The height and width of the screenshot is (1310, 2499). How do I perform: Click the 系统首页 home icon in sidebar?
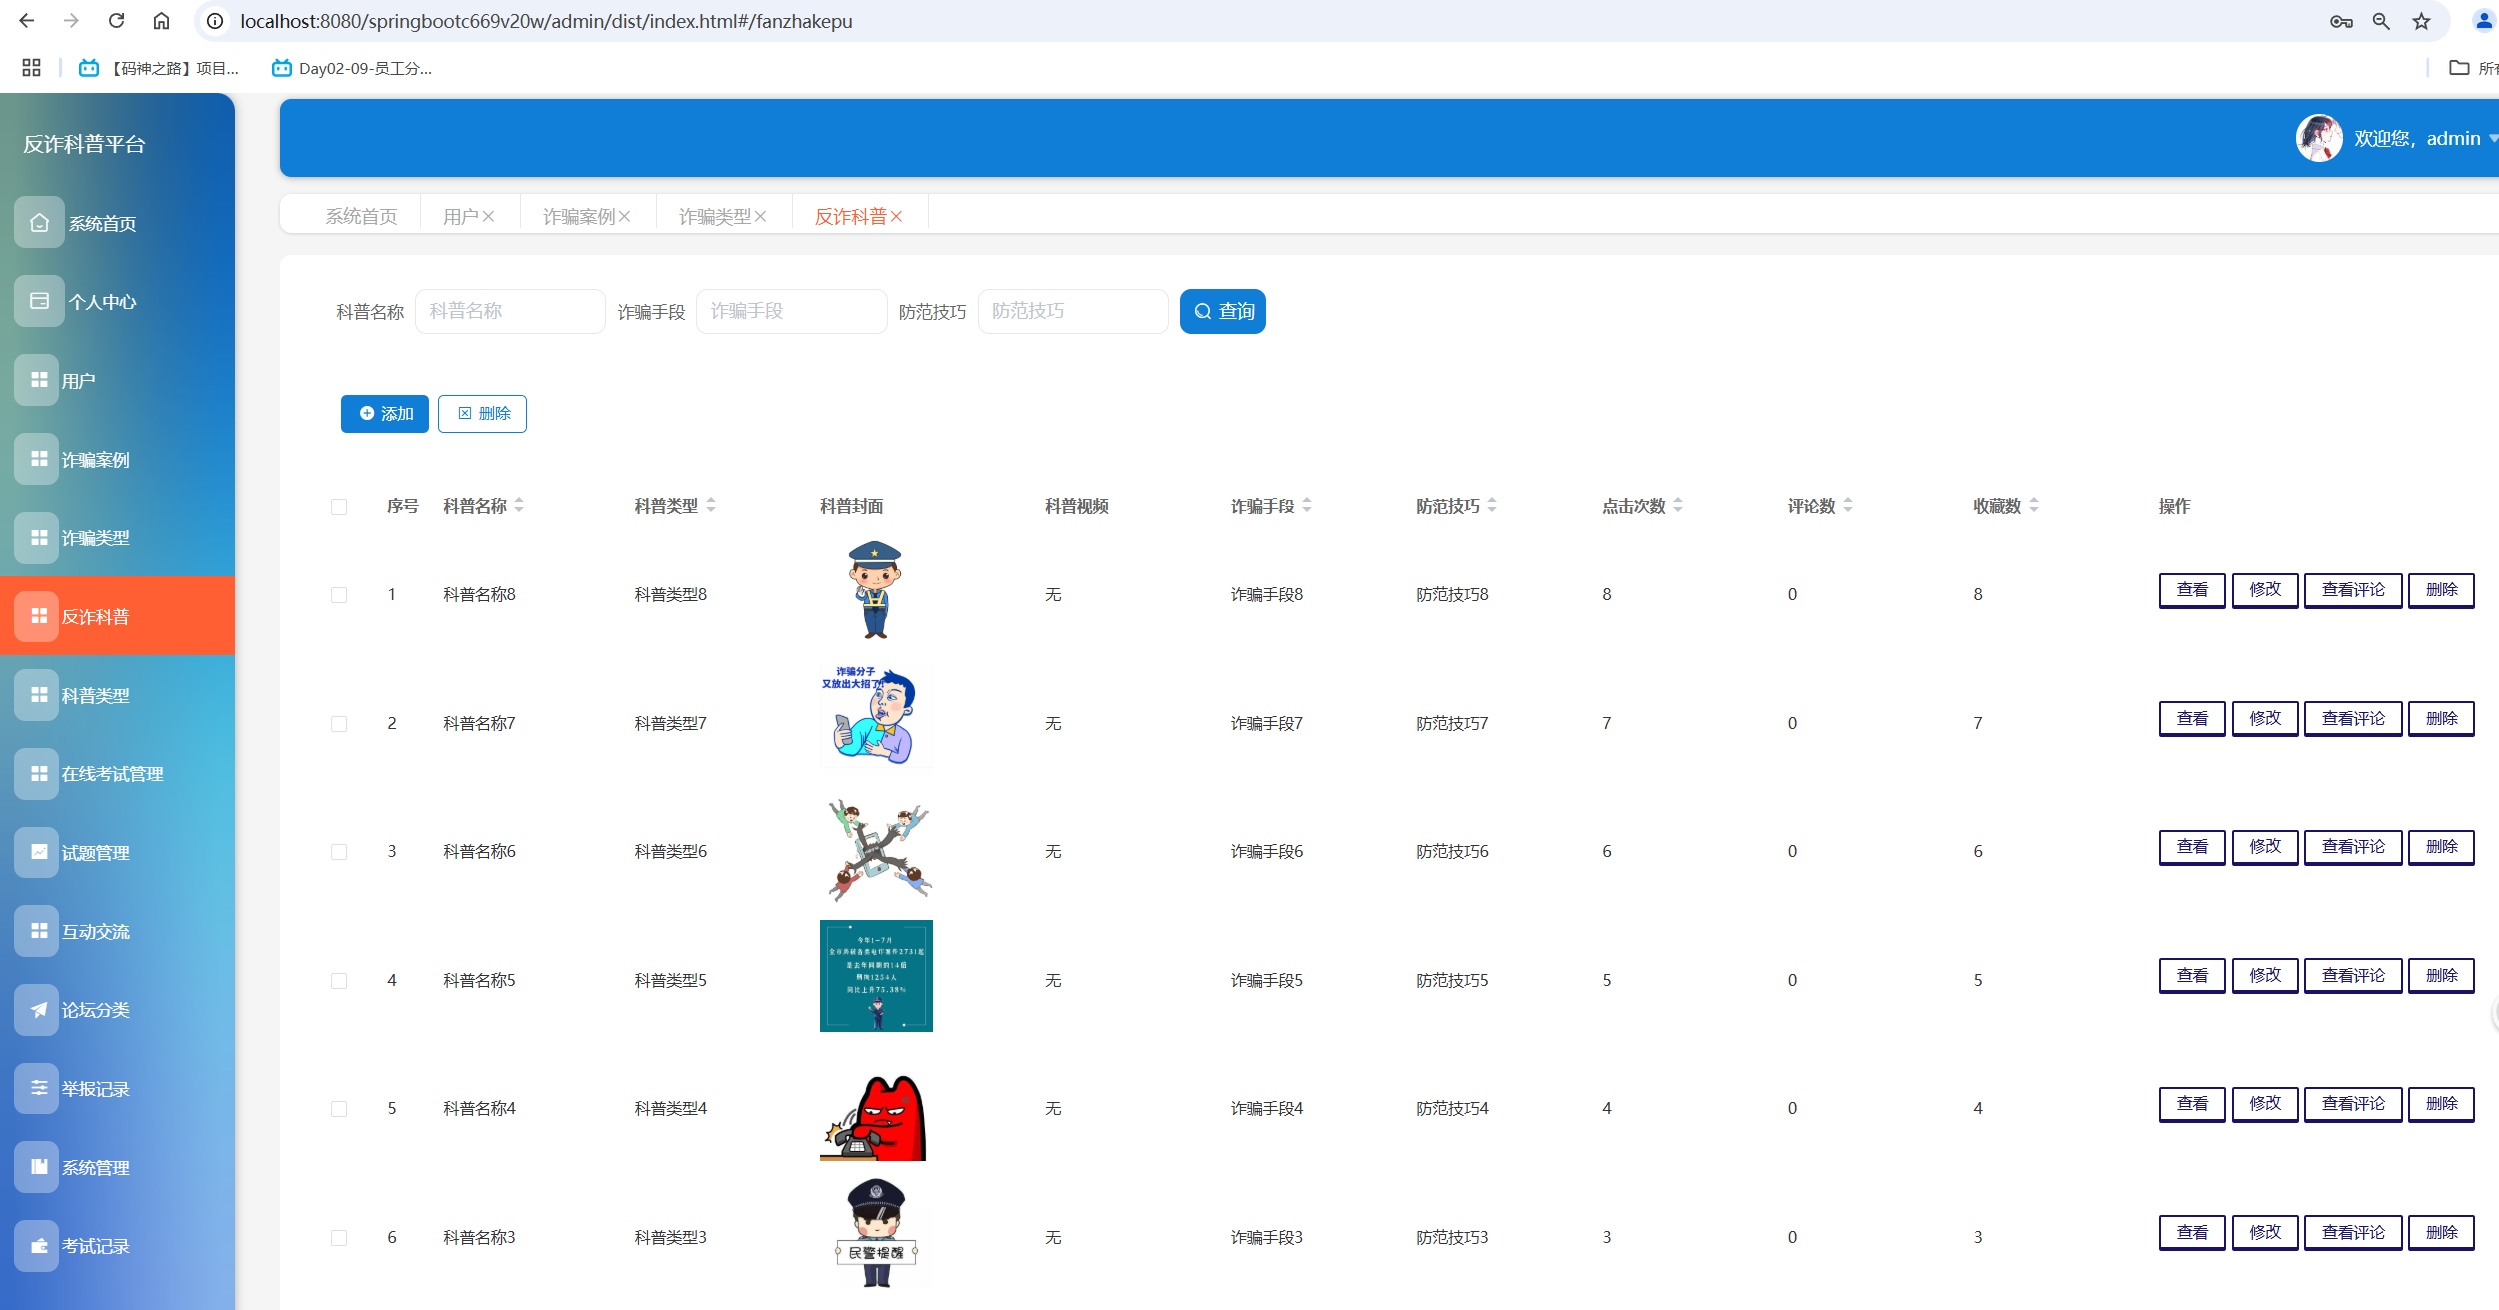click(39, 223)
